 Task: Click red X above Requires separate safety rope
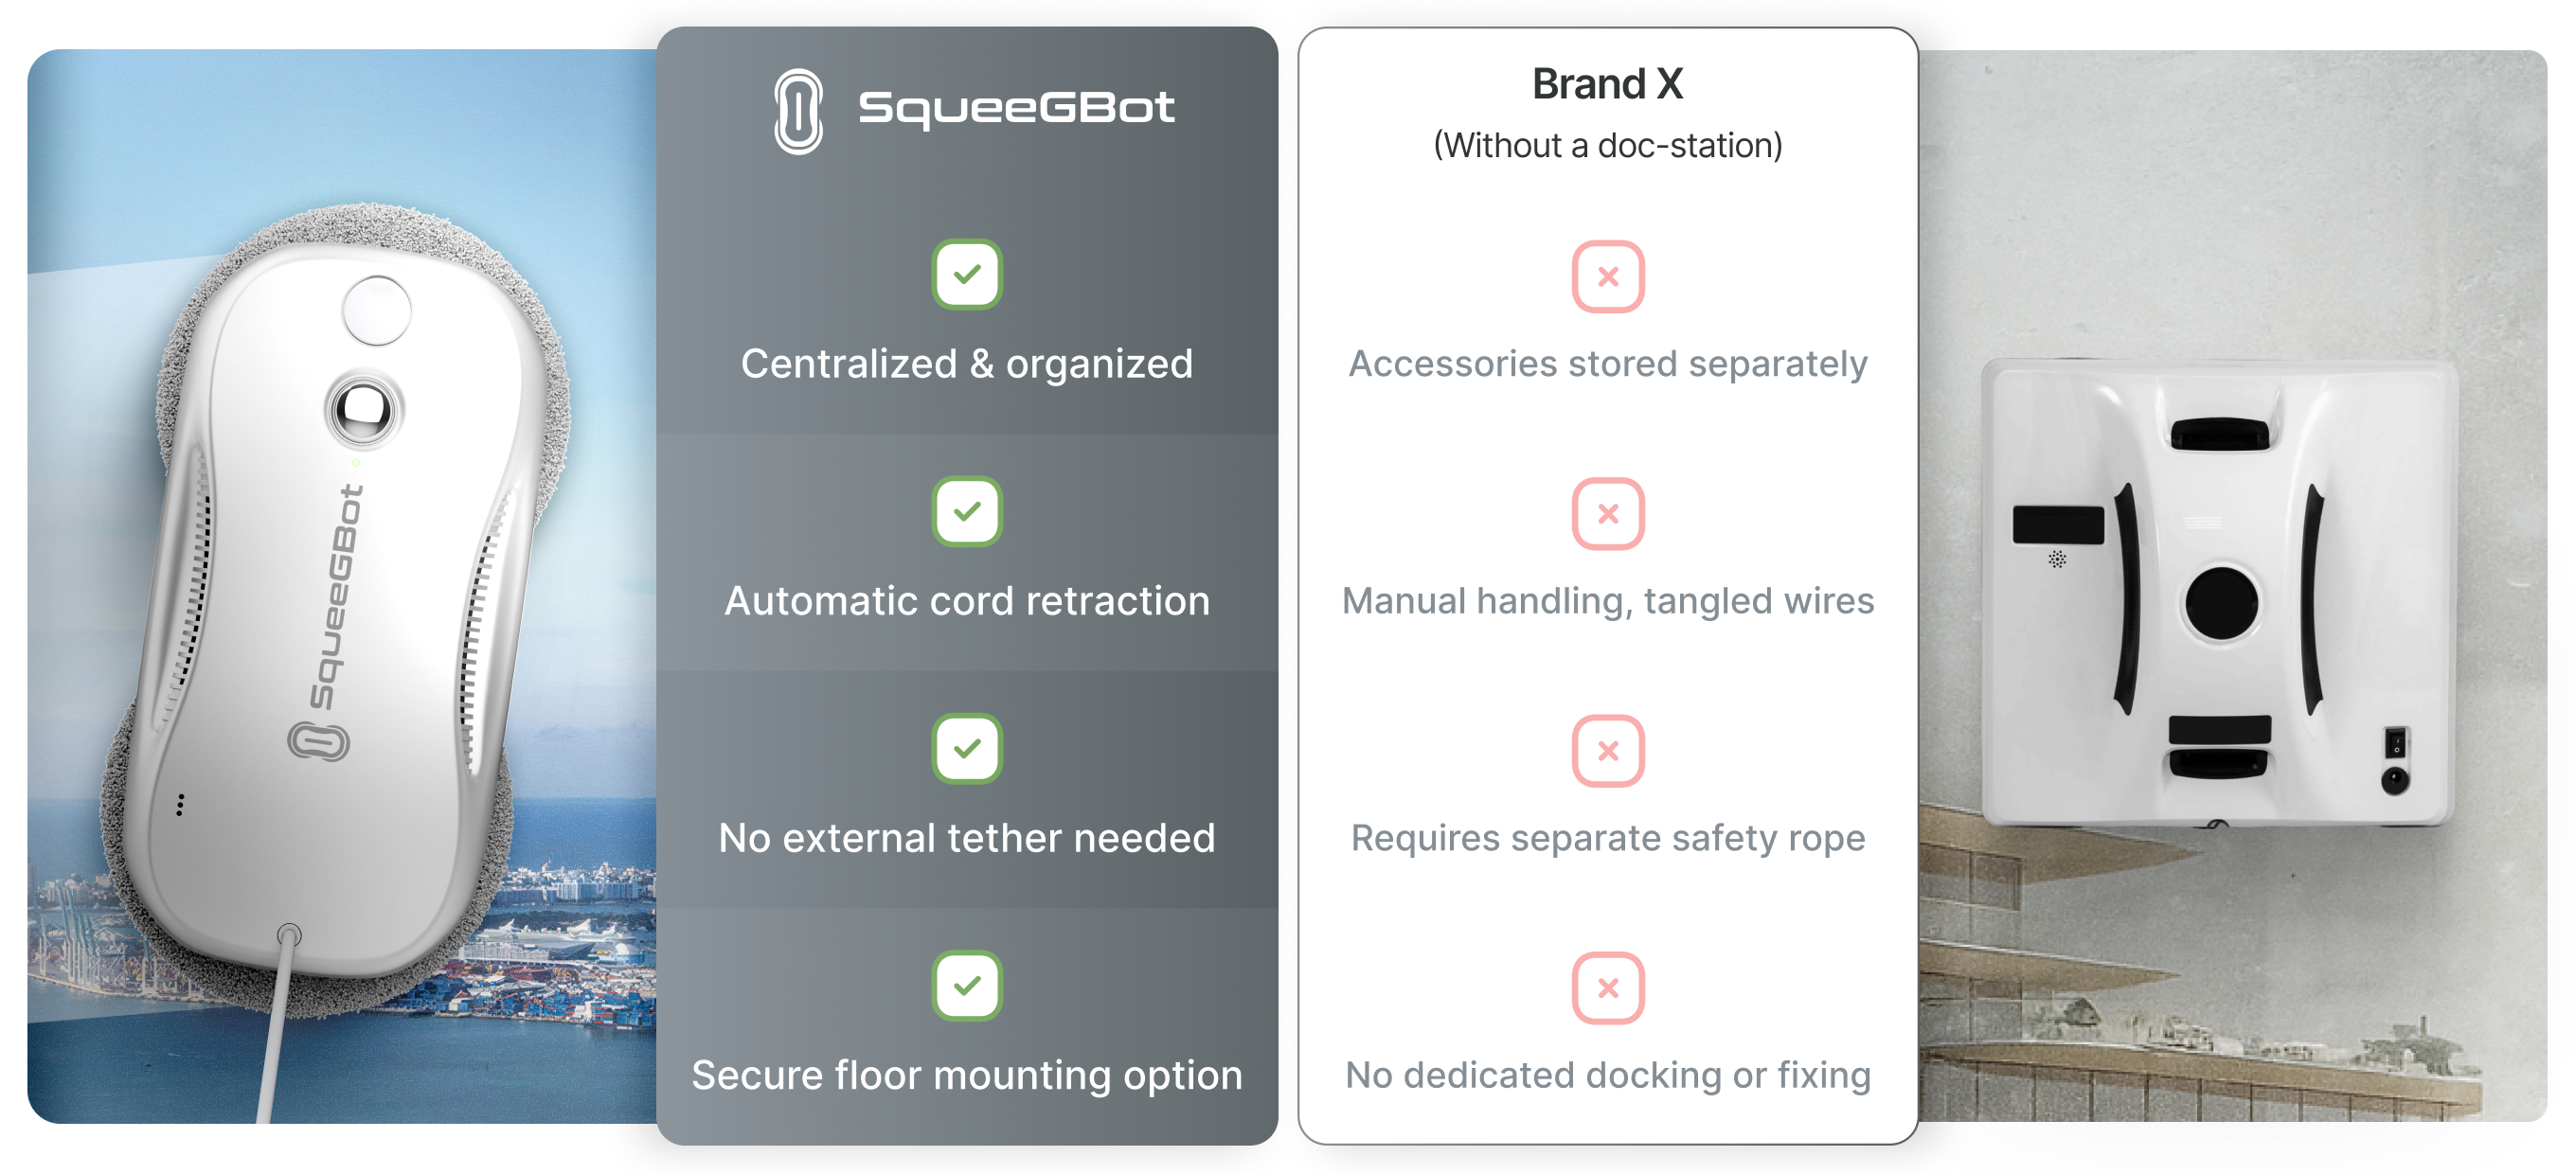[x=1608, y=751]
